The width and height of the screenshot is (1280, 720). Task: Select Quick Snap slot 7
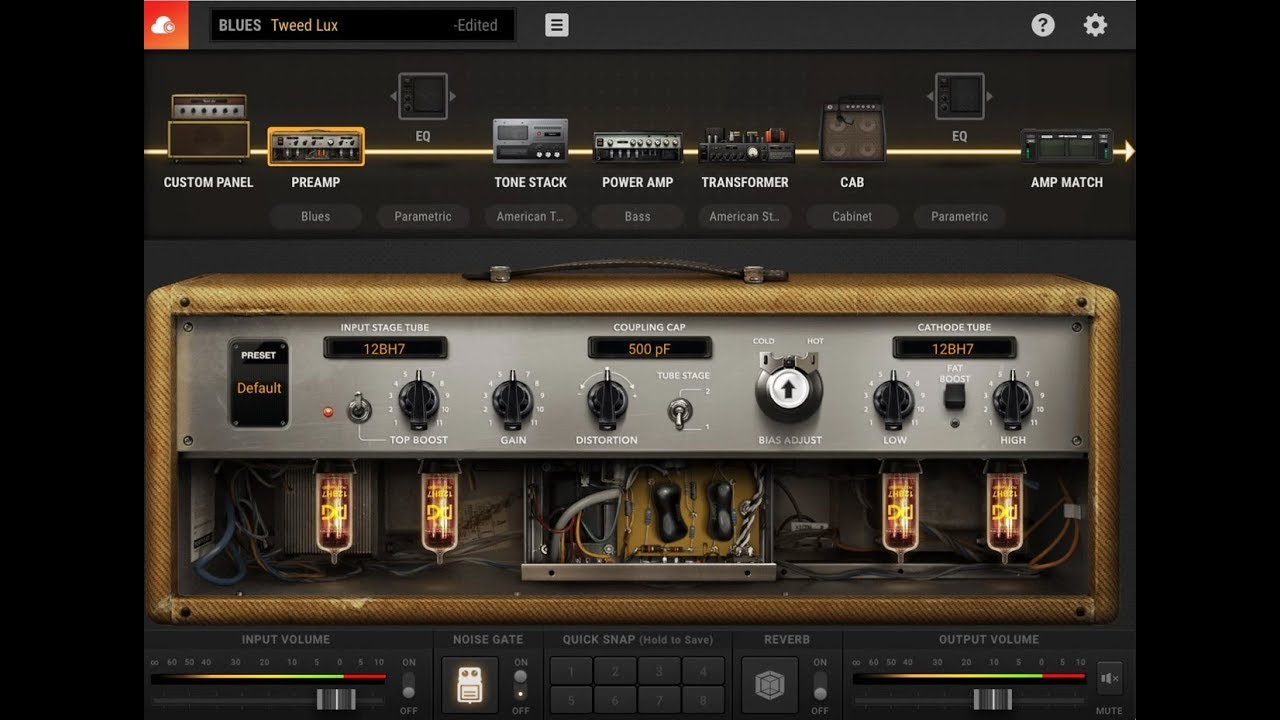tap(659, 699)
